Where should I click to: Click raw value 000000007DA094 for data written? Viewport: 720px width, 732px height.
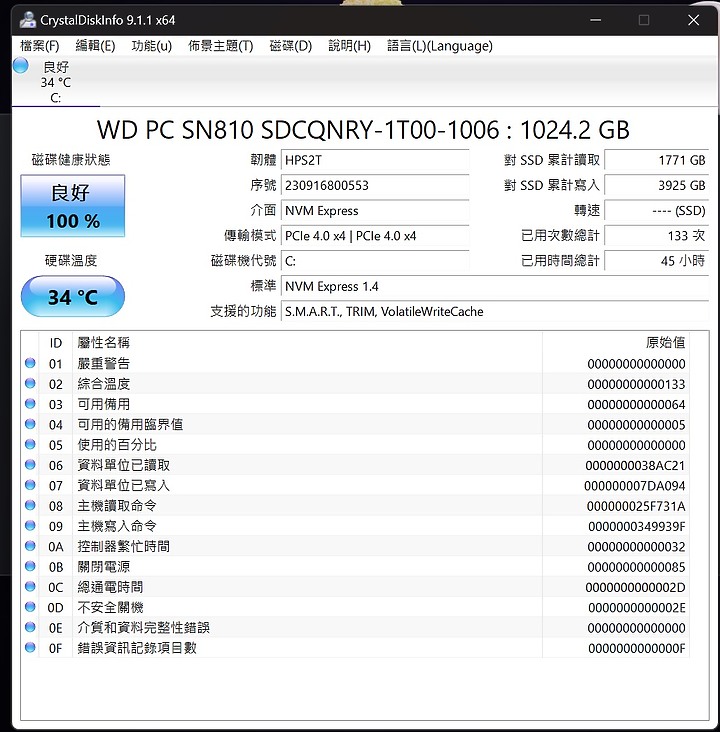click(x=635, y=486)
